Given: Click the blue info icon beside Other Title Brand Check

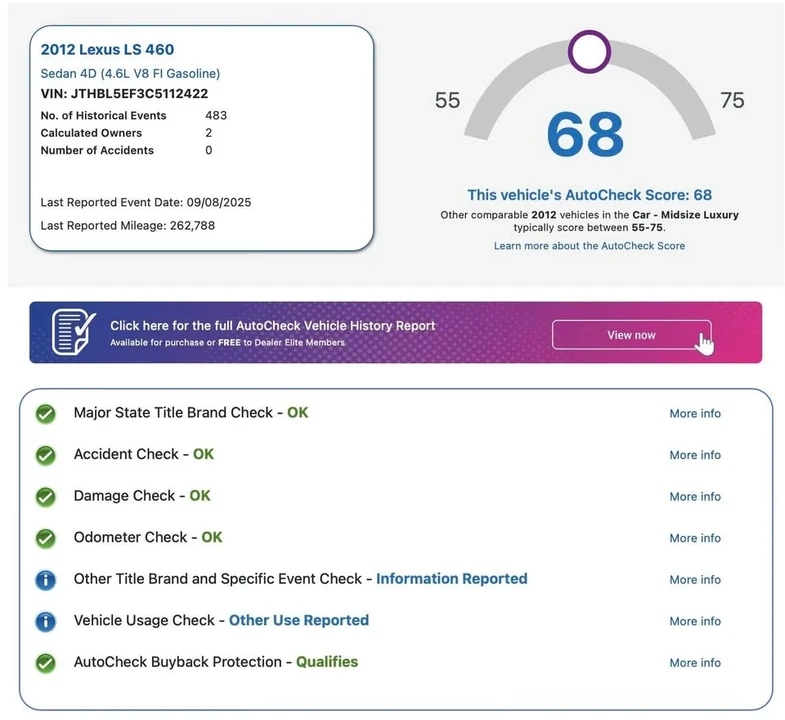Looking at the screenshot, I should [x=46, y=580].
